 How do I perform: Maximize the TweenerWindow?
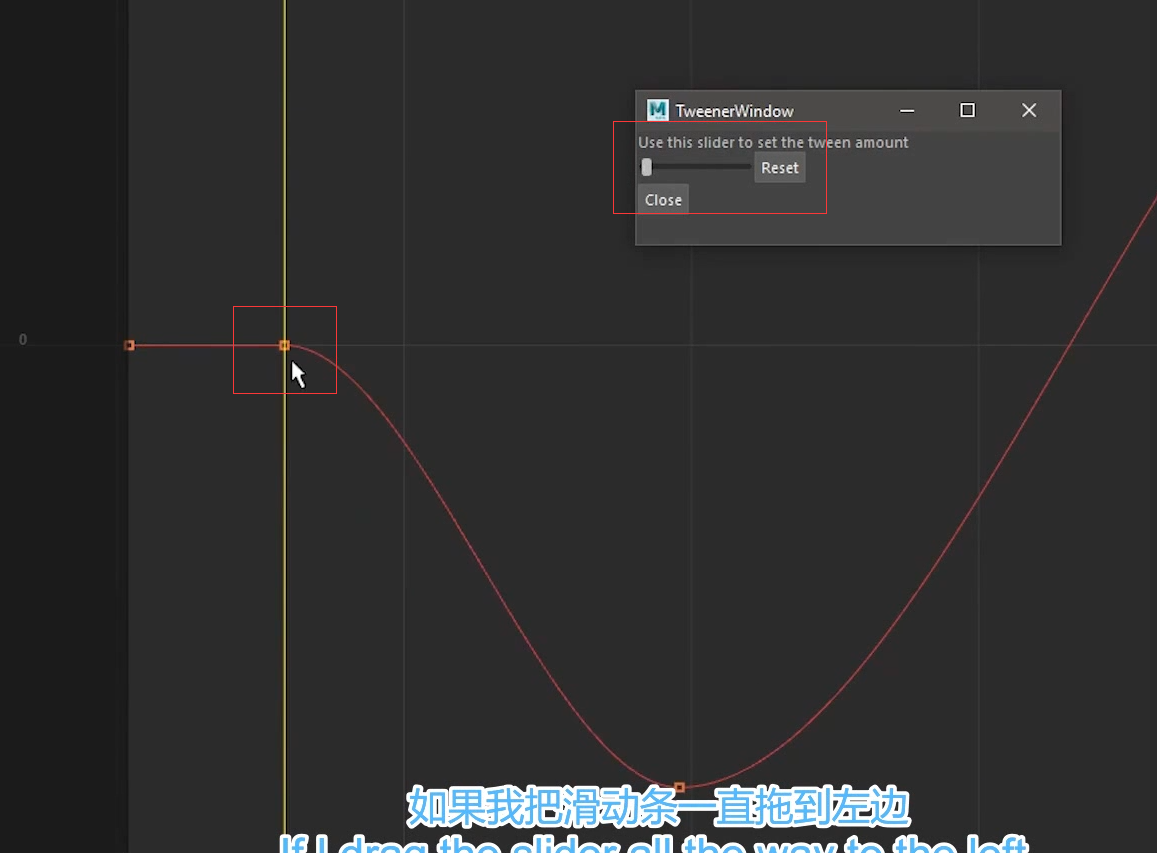[x=967, y=111]
